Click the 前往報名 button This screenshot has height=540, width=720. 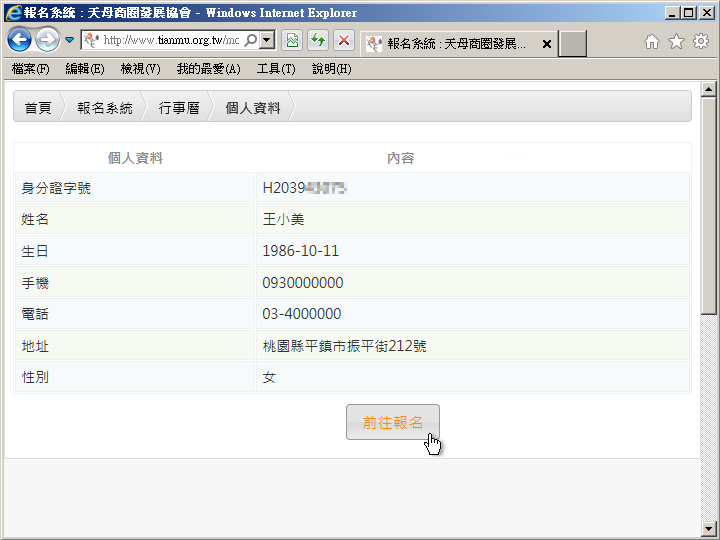pos(392,422)
